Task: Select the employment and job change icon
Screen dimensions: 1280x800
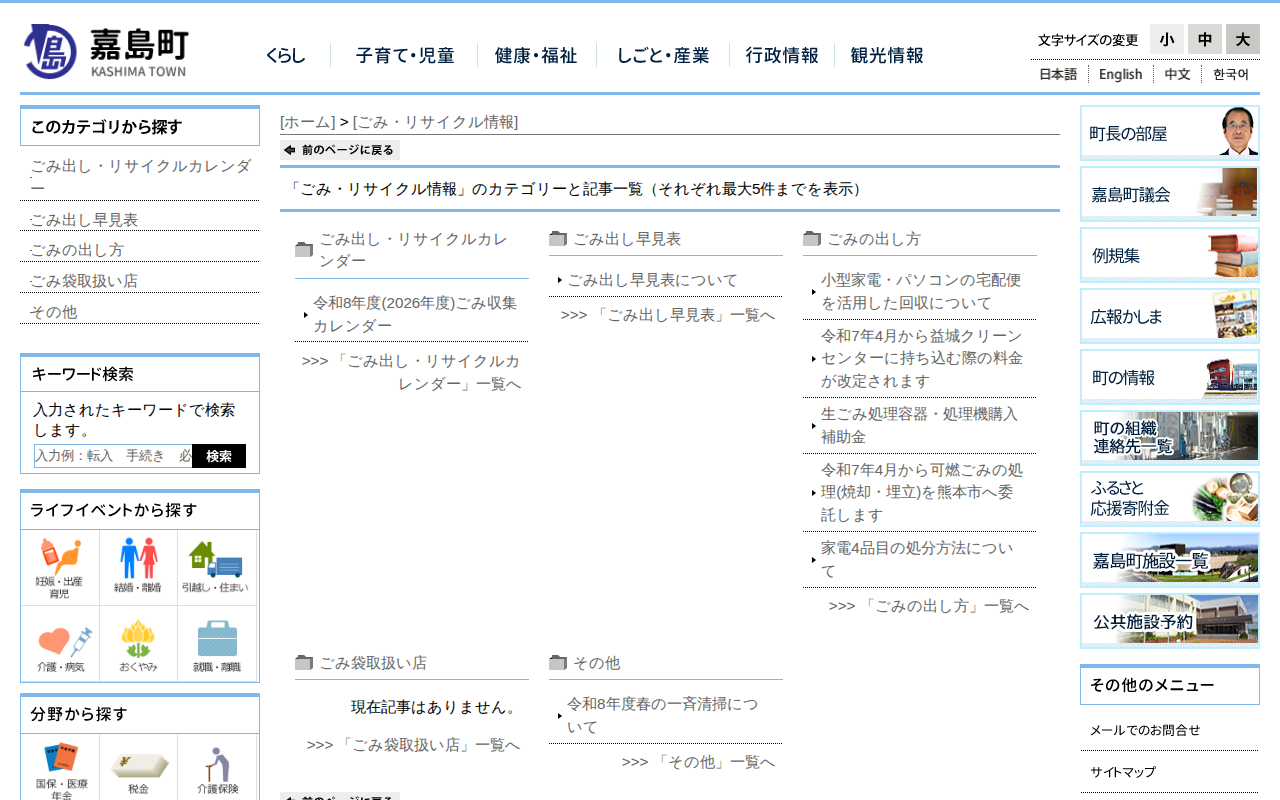Action: pos(216,645)
